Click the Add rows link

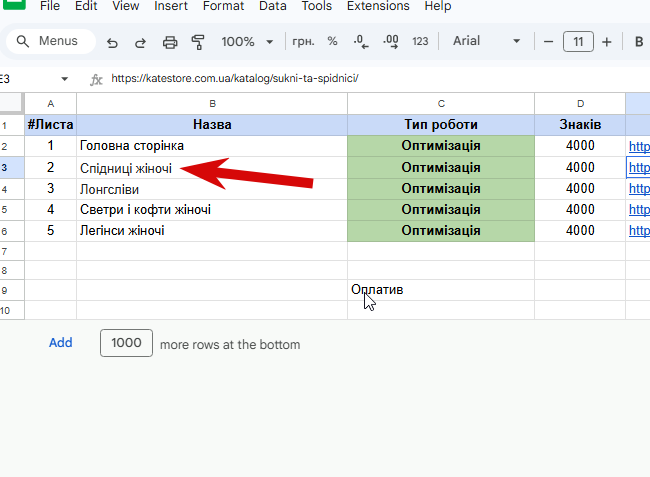coord(61,343)
